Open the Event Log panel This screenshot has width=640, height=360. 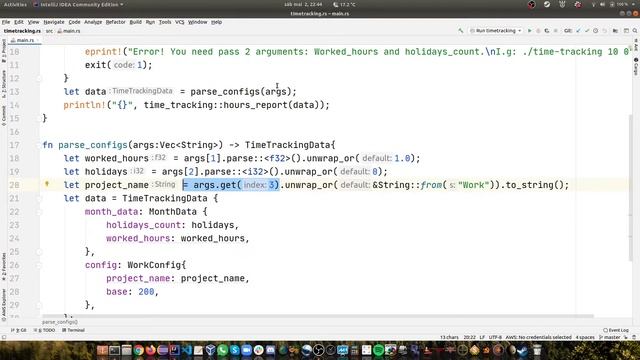coord(616,330)
